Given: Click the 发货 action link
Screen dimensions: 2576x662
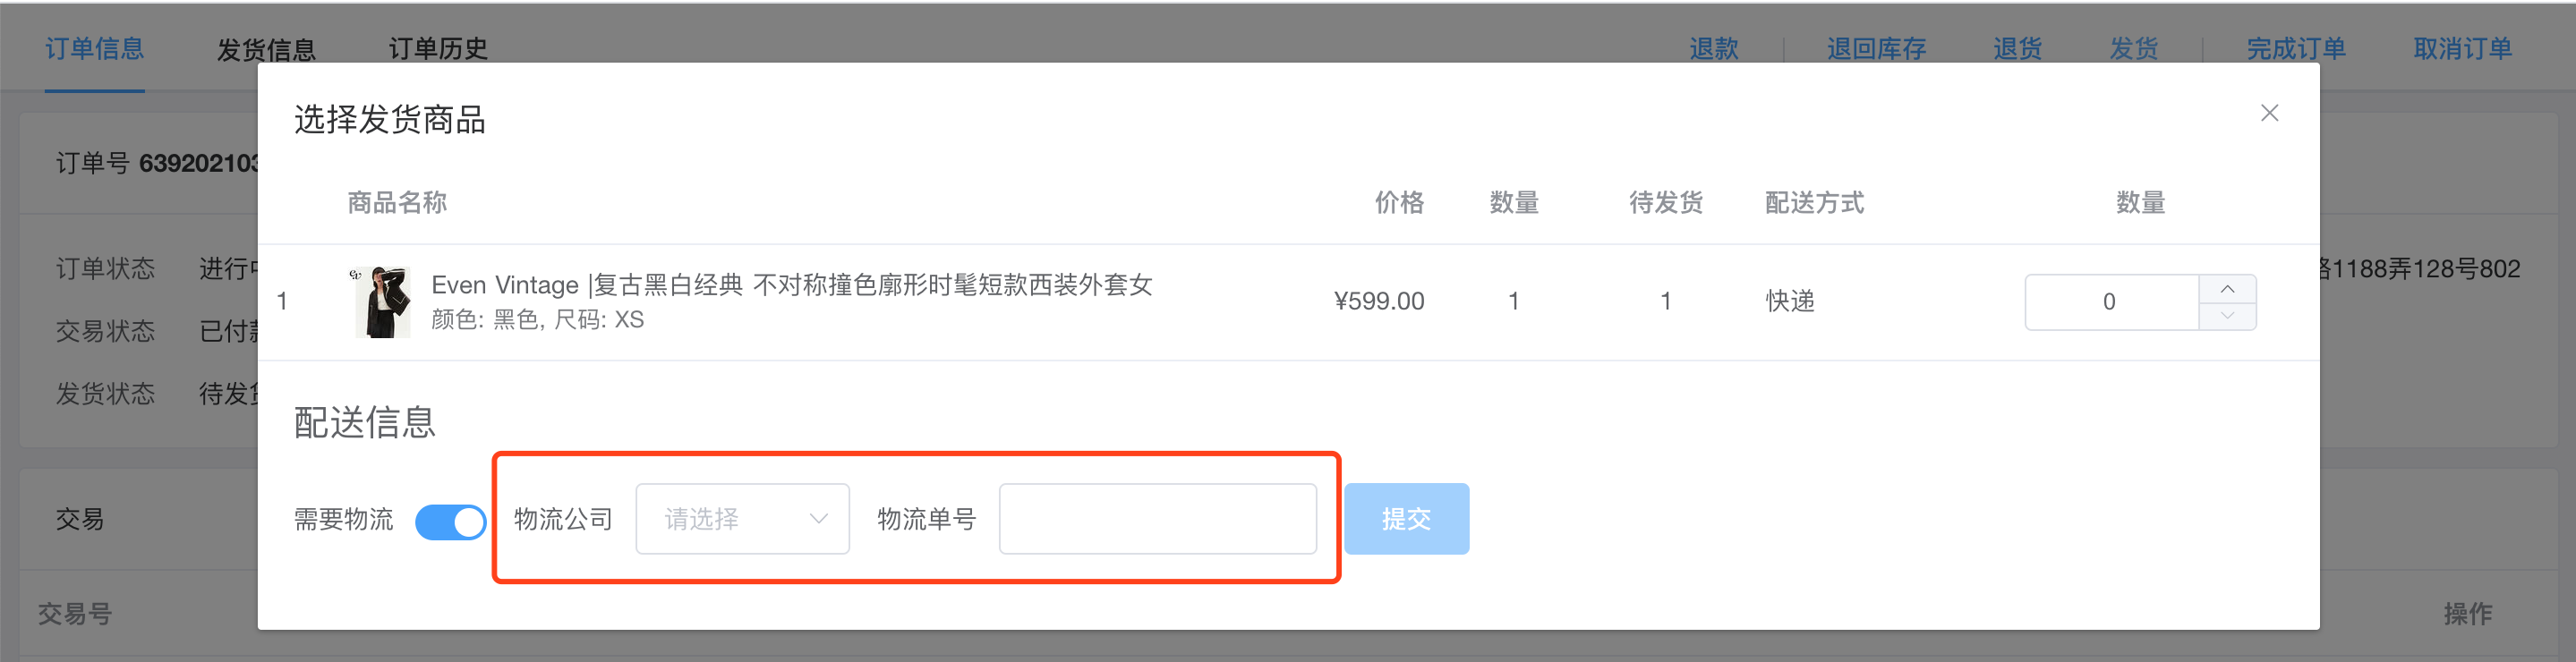Looking at the screenshot, I should [2134, 48].
